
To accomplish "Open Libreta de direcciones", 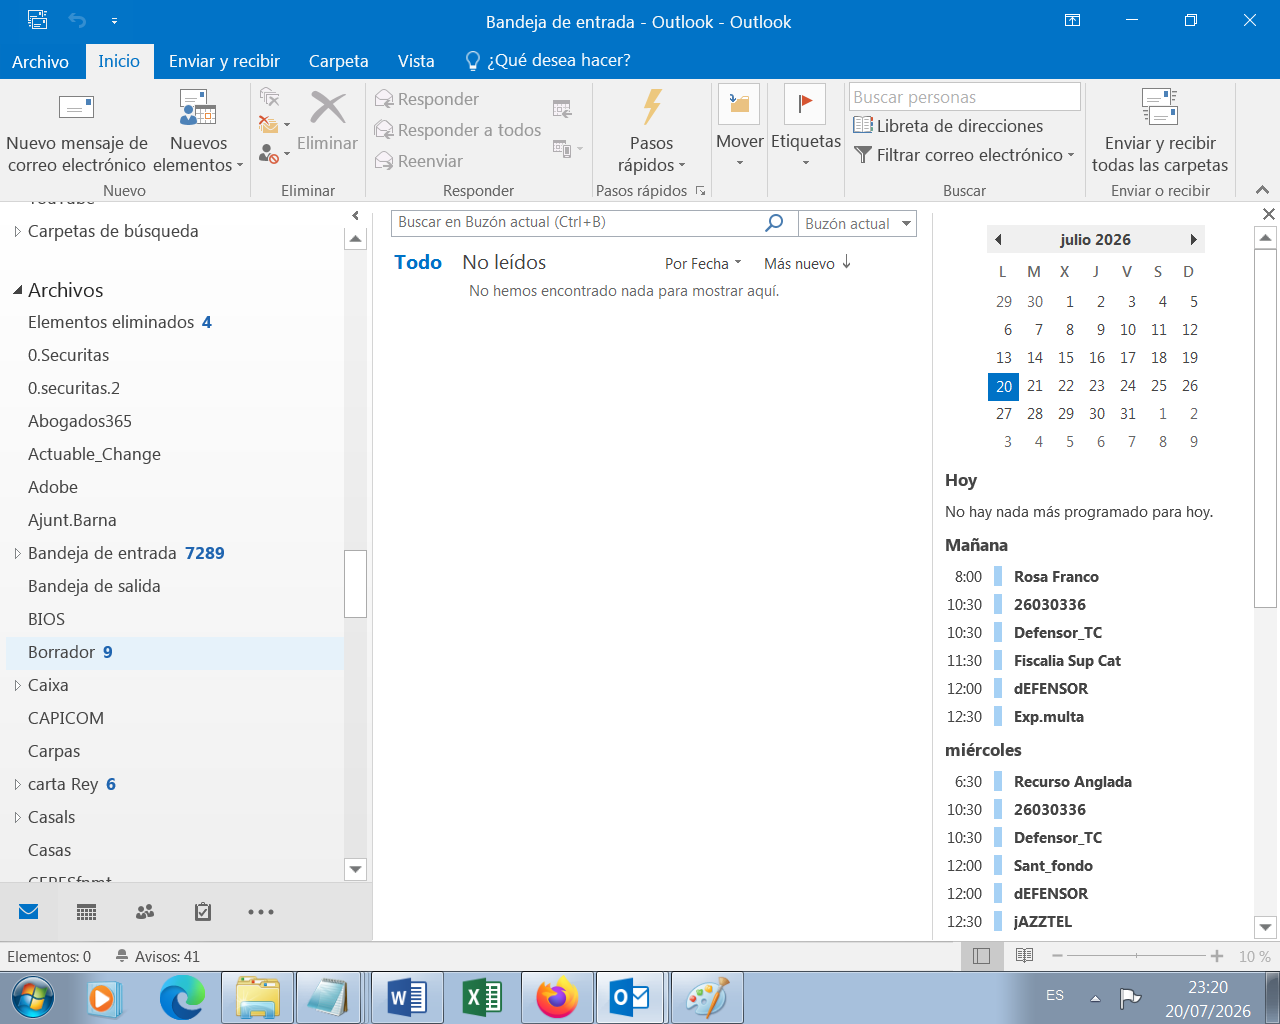I will [x=948, y=126].
